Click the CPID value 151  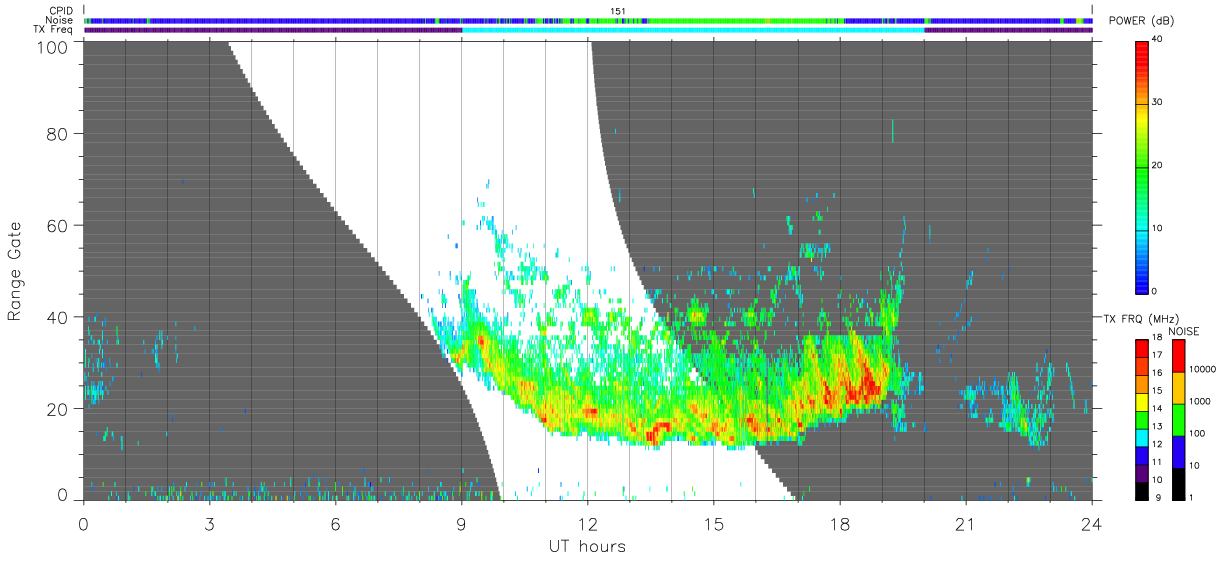point(617,11)
